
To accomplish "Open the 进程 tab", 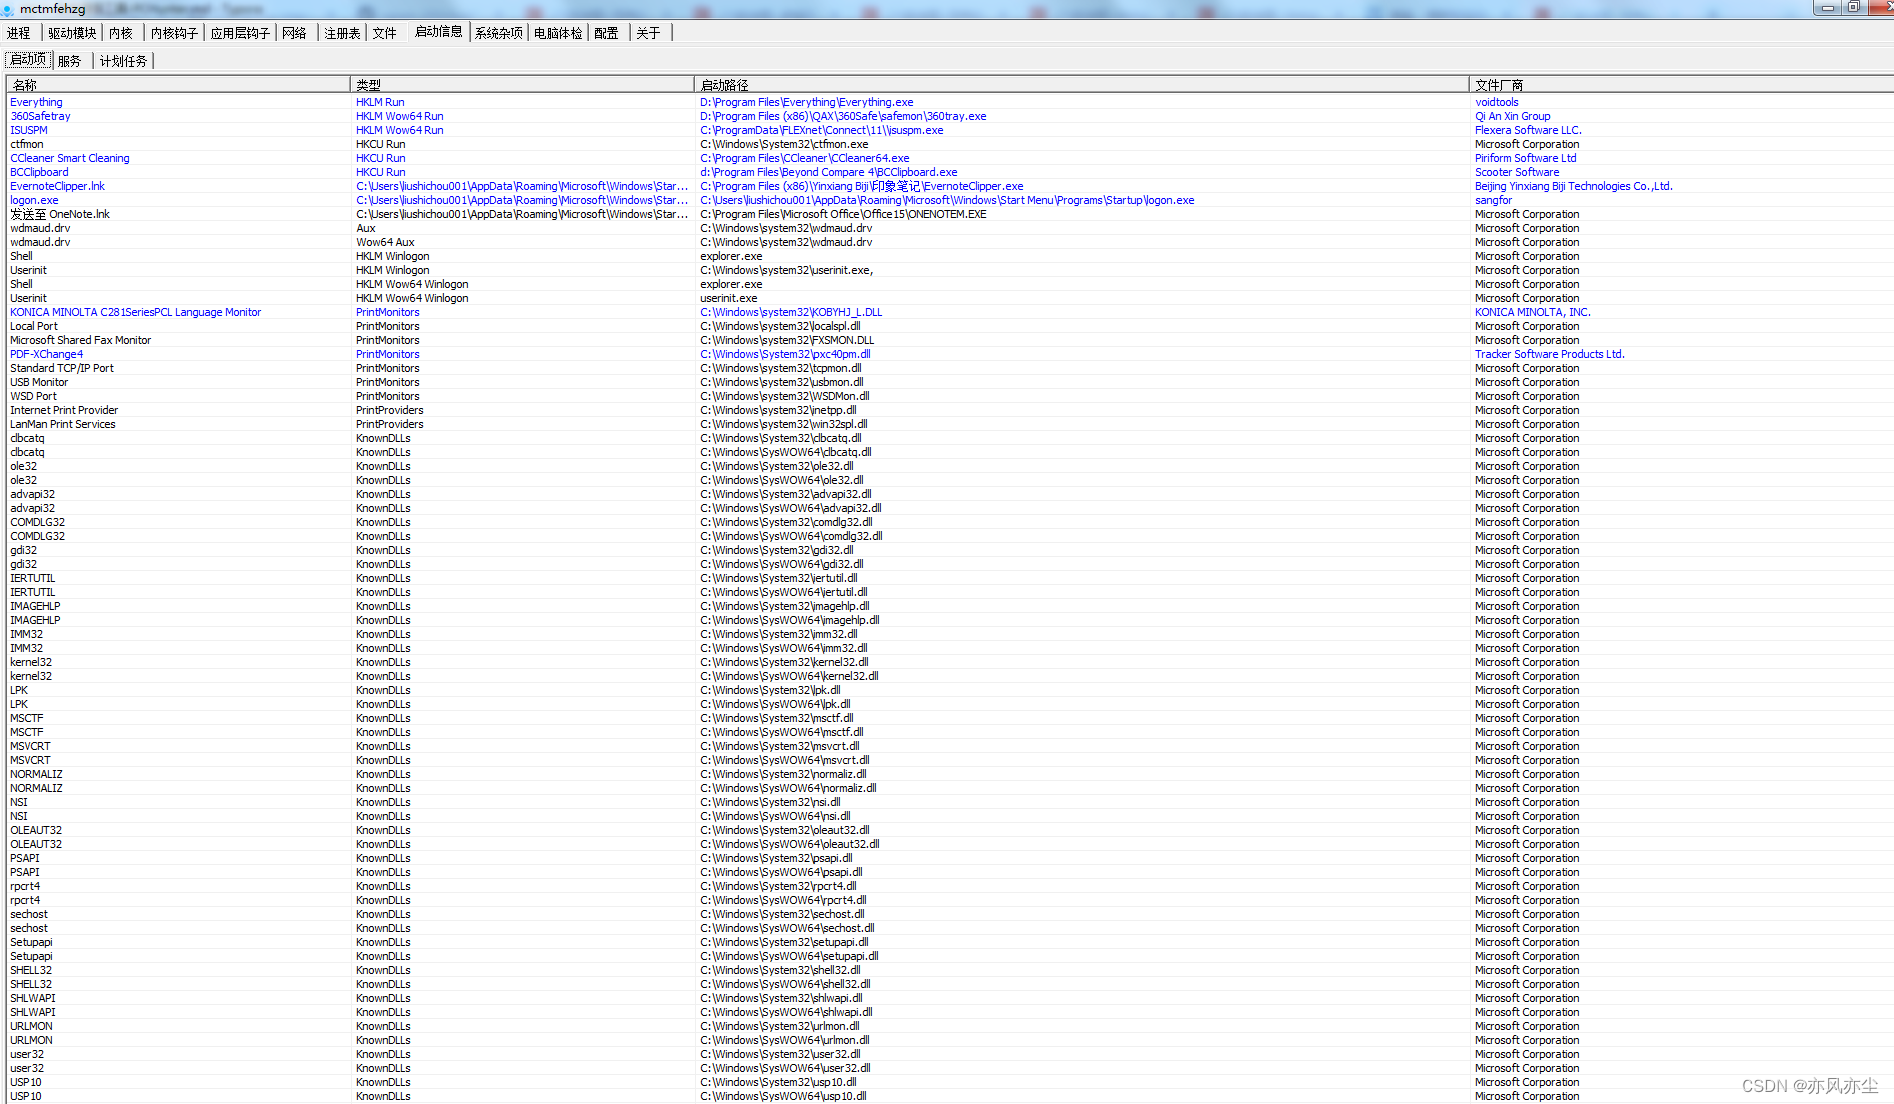I will coord(19,33).
